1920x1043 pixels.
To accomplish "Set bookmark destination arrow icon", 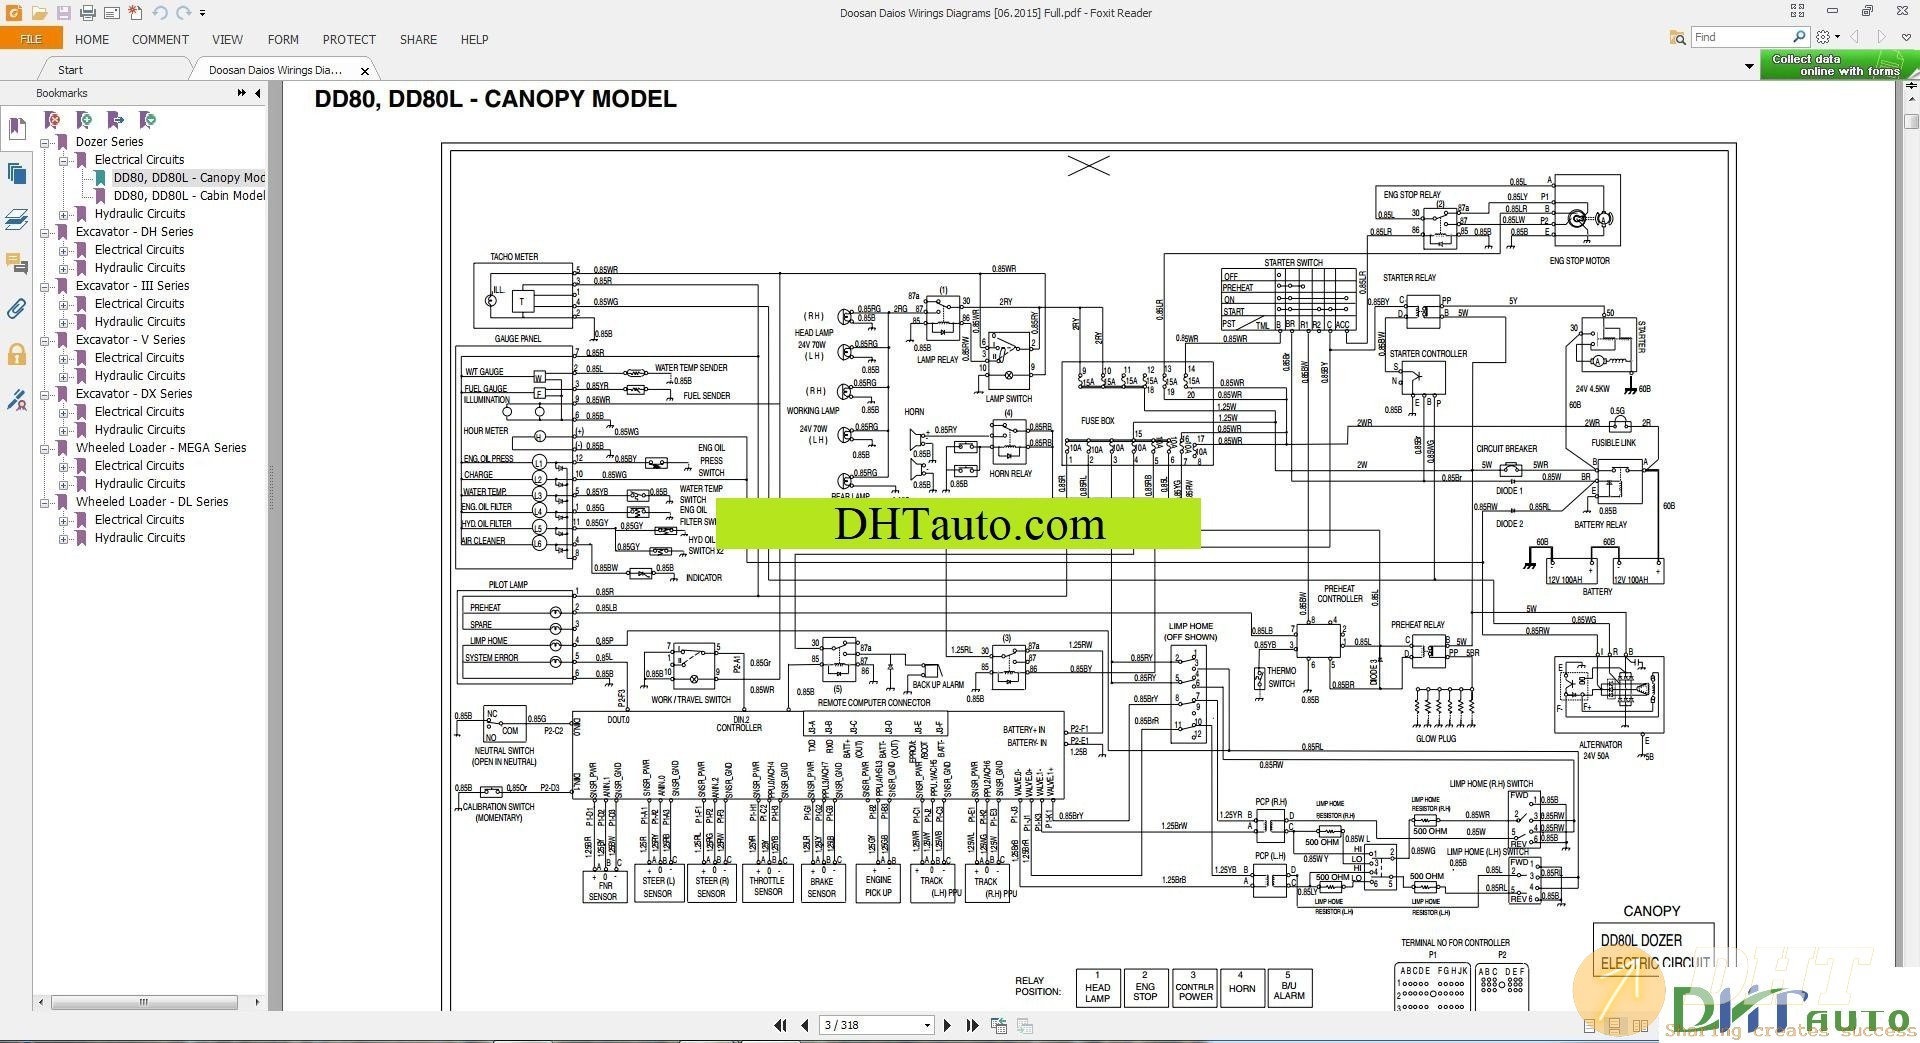I will coord(116,120).
